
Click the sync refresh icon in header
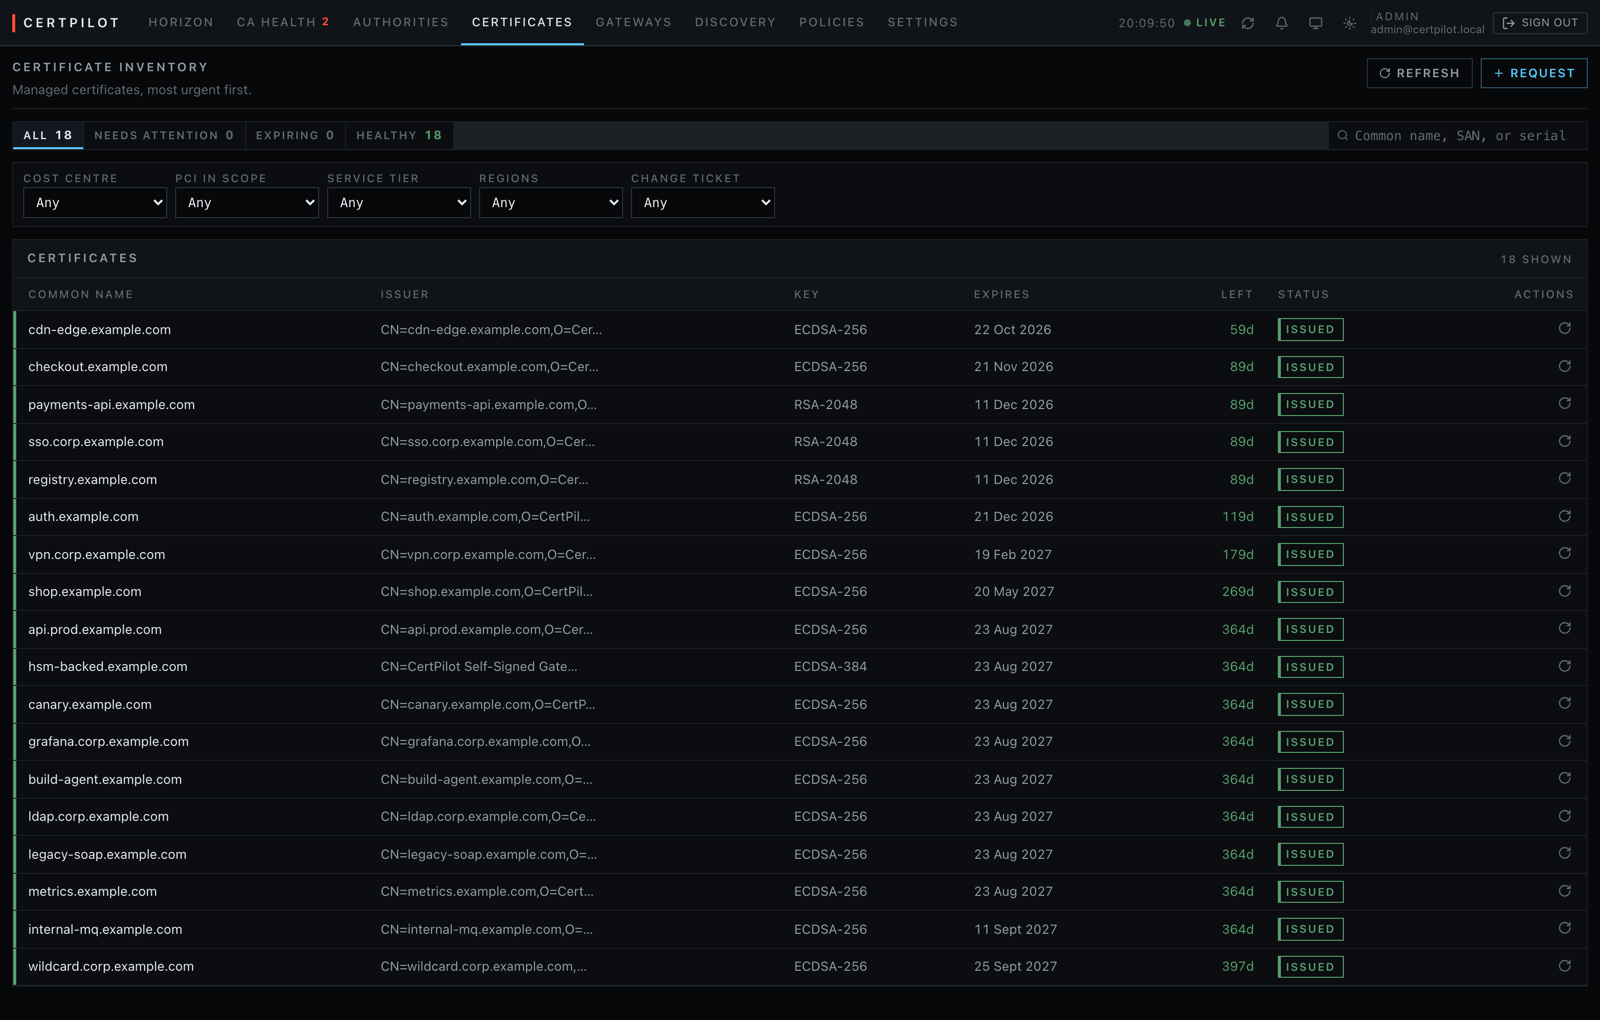click(1248, 23)
